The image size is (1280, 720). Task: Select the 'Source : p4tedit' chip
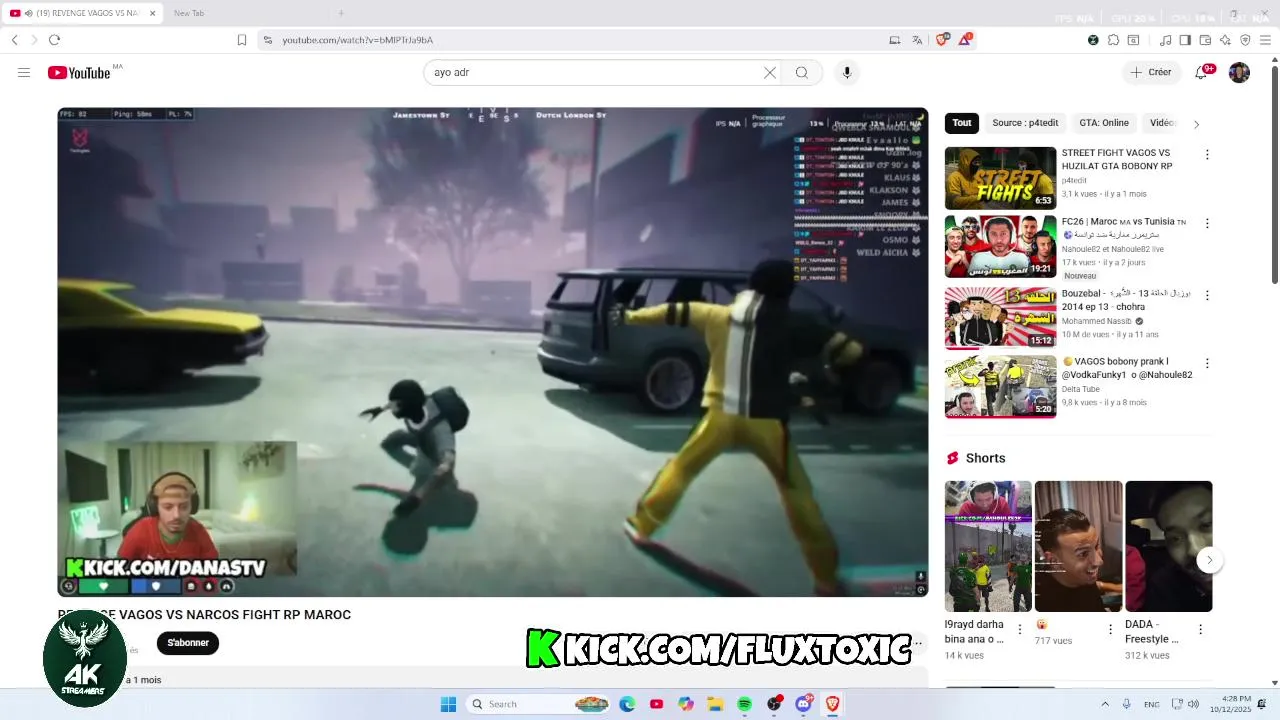pyautogui.click(x=1025, y=123)
